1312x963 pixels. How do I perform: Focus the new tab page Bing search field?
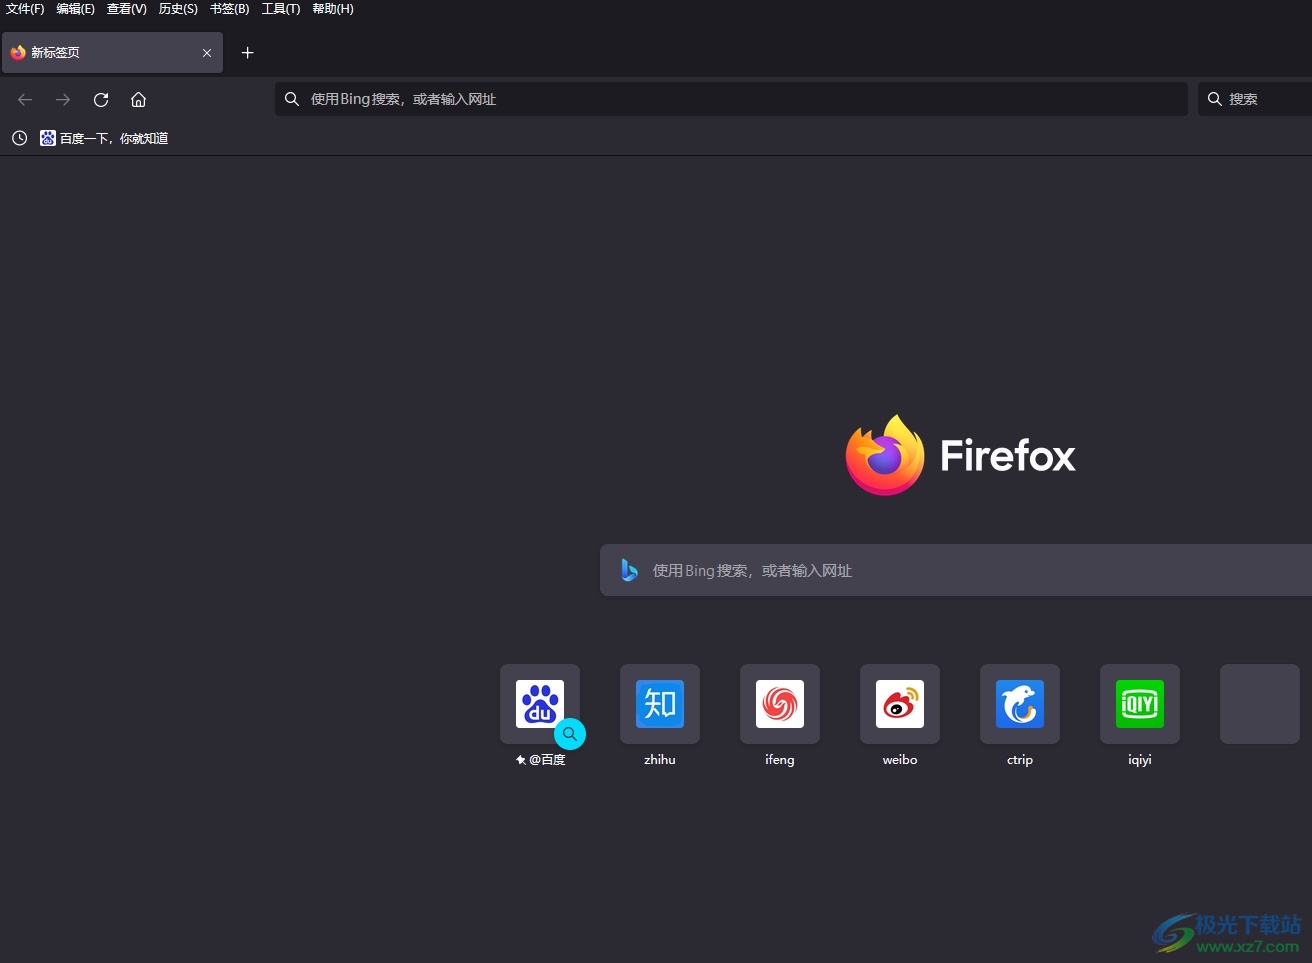pos(956,570)
